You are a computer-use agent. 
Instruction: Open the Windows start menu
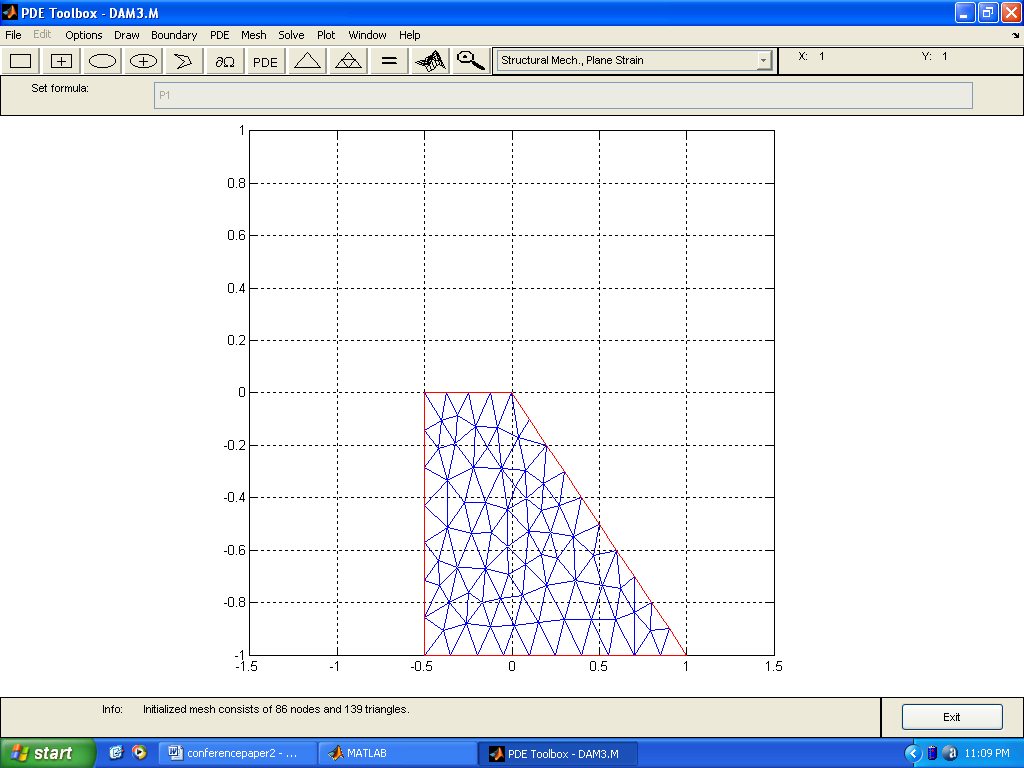pos(47,753)
